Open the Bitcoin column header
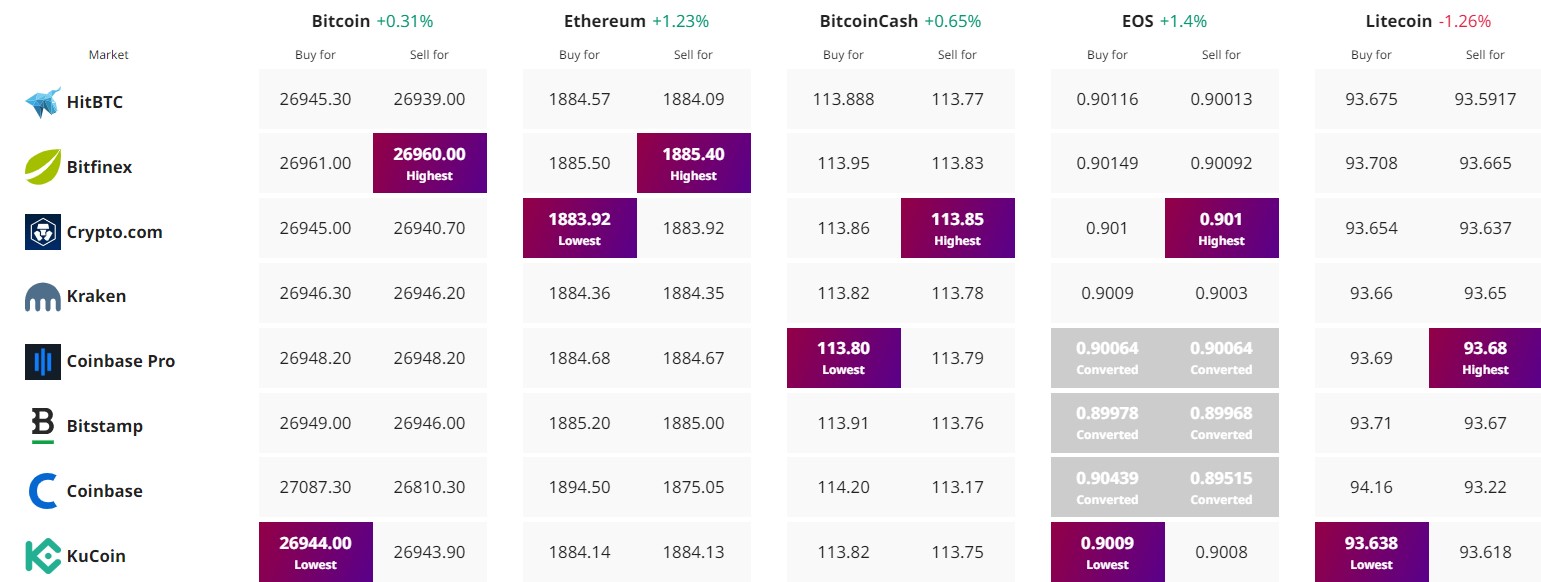Viewport: 1541px width, 582px height. [x=341, y=21]
